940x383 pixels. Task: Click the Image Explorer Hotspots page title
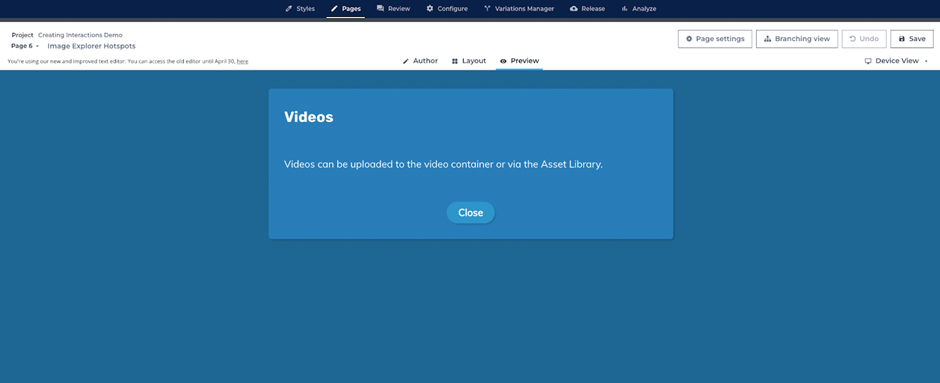(x=92, y=46)
